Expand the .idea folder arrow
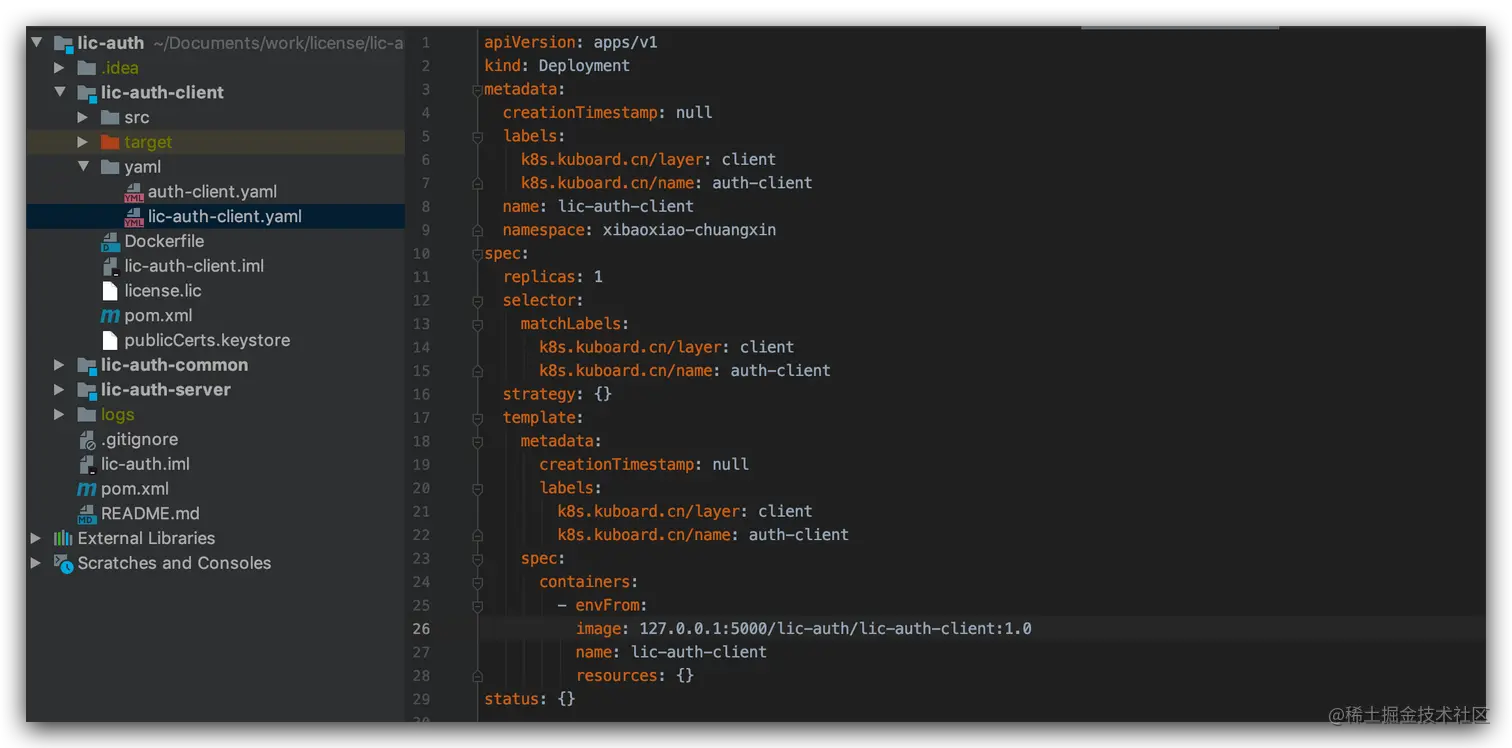The image size is (1512, 748). point(59,68)
